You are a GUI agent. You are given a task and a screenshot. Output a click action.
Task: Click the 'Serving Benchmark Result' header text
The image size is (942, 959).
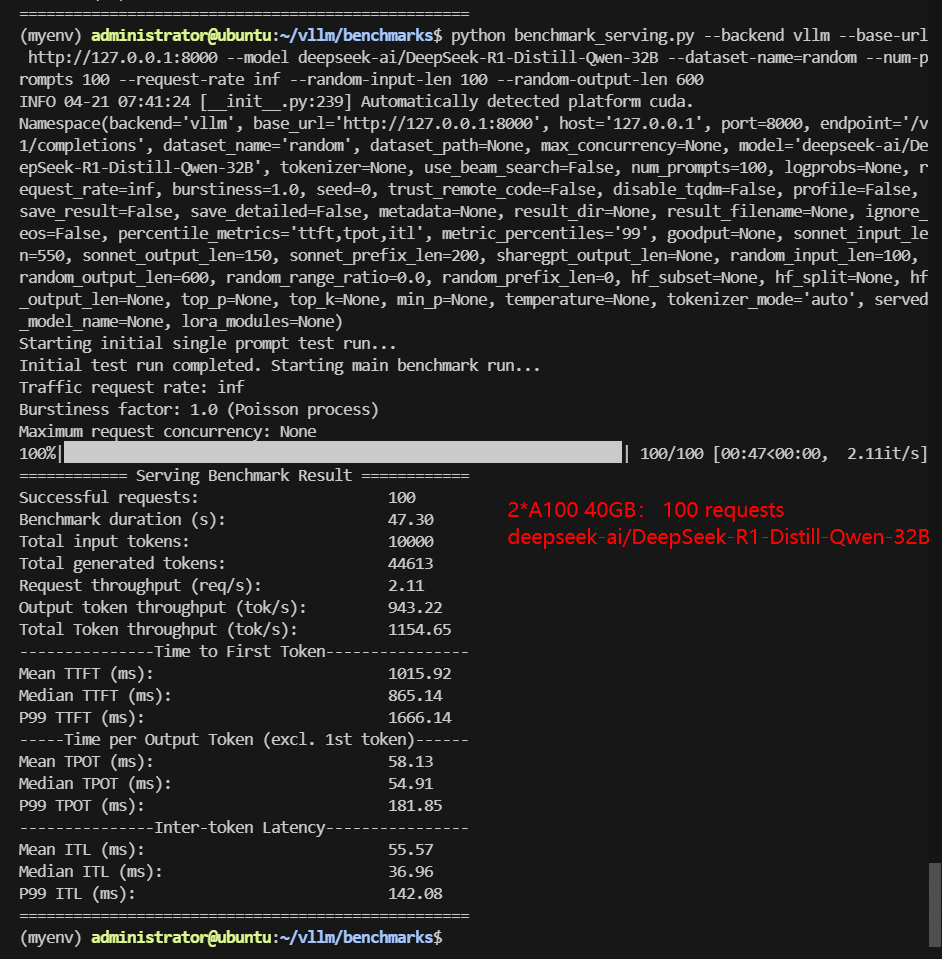pyautogui.click(x=244, y=475)
